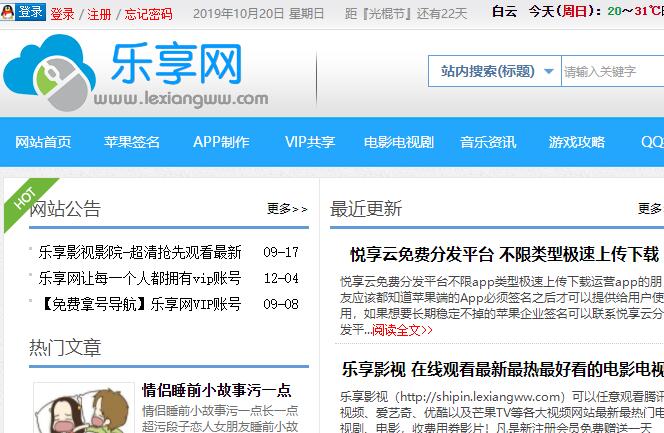Screen dimensions: 664x433
Task: Open the 苹果签名 nav menu item
Action: 132,142
